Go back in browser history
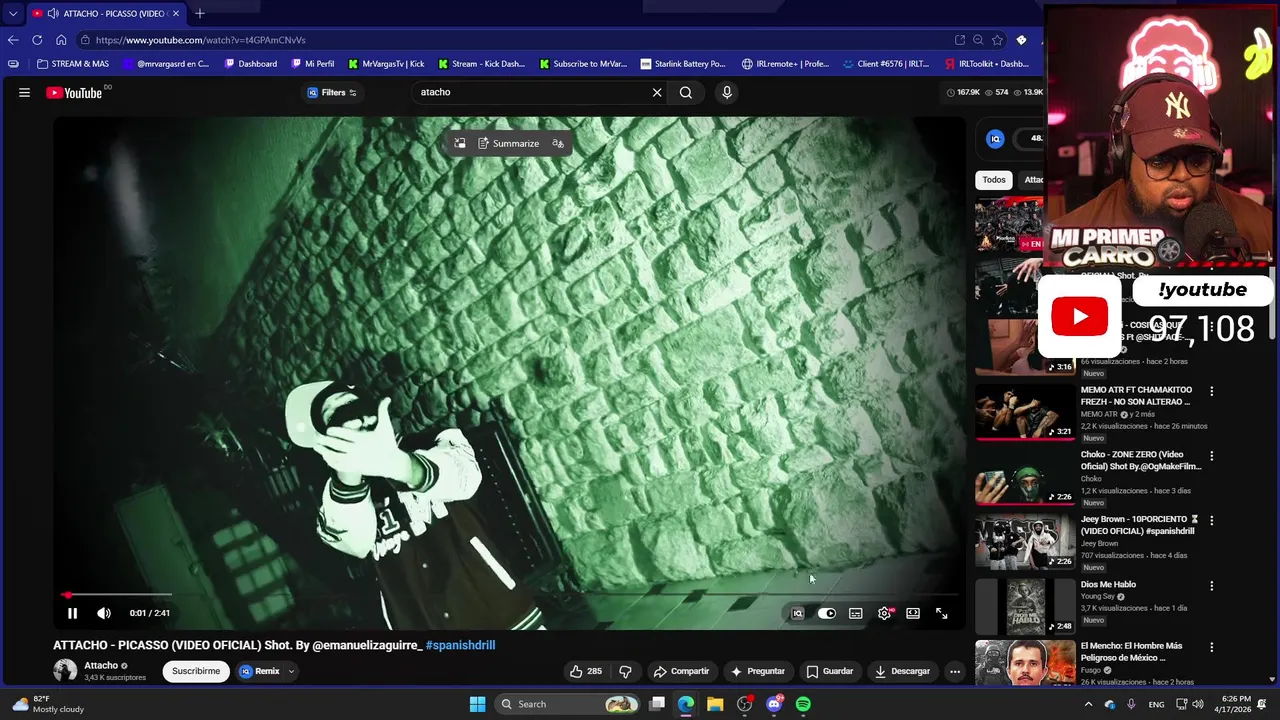1280x720 pixels. (x=13, y=40)
